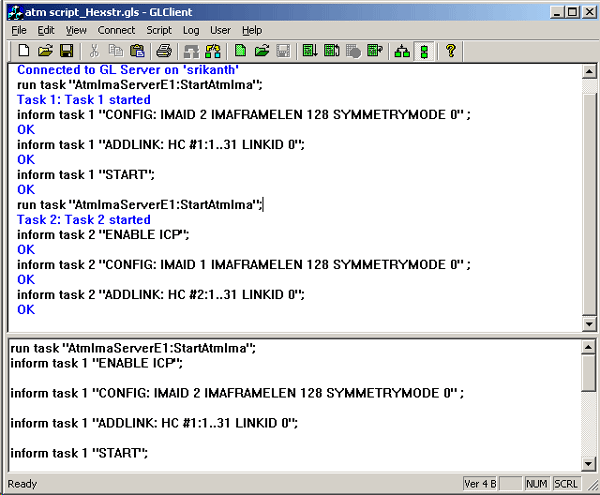Click the script pane "run task" first line
Screen dimensions: 600x495
coord(133,348)
